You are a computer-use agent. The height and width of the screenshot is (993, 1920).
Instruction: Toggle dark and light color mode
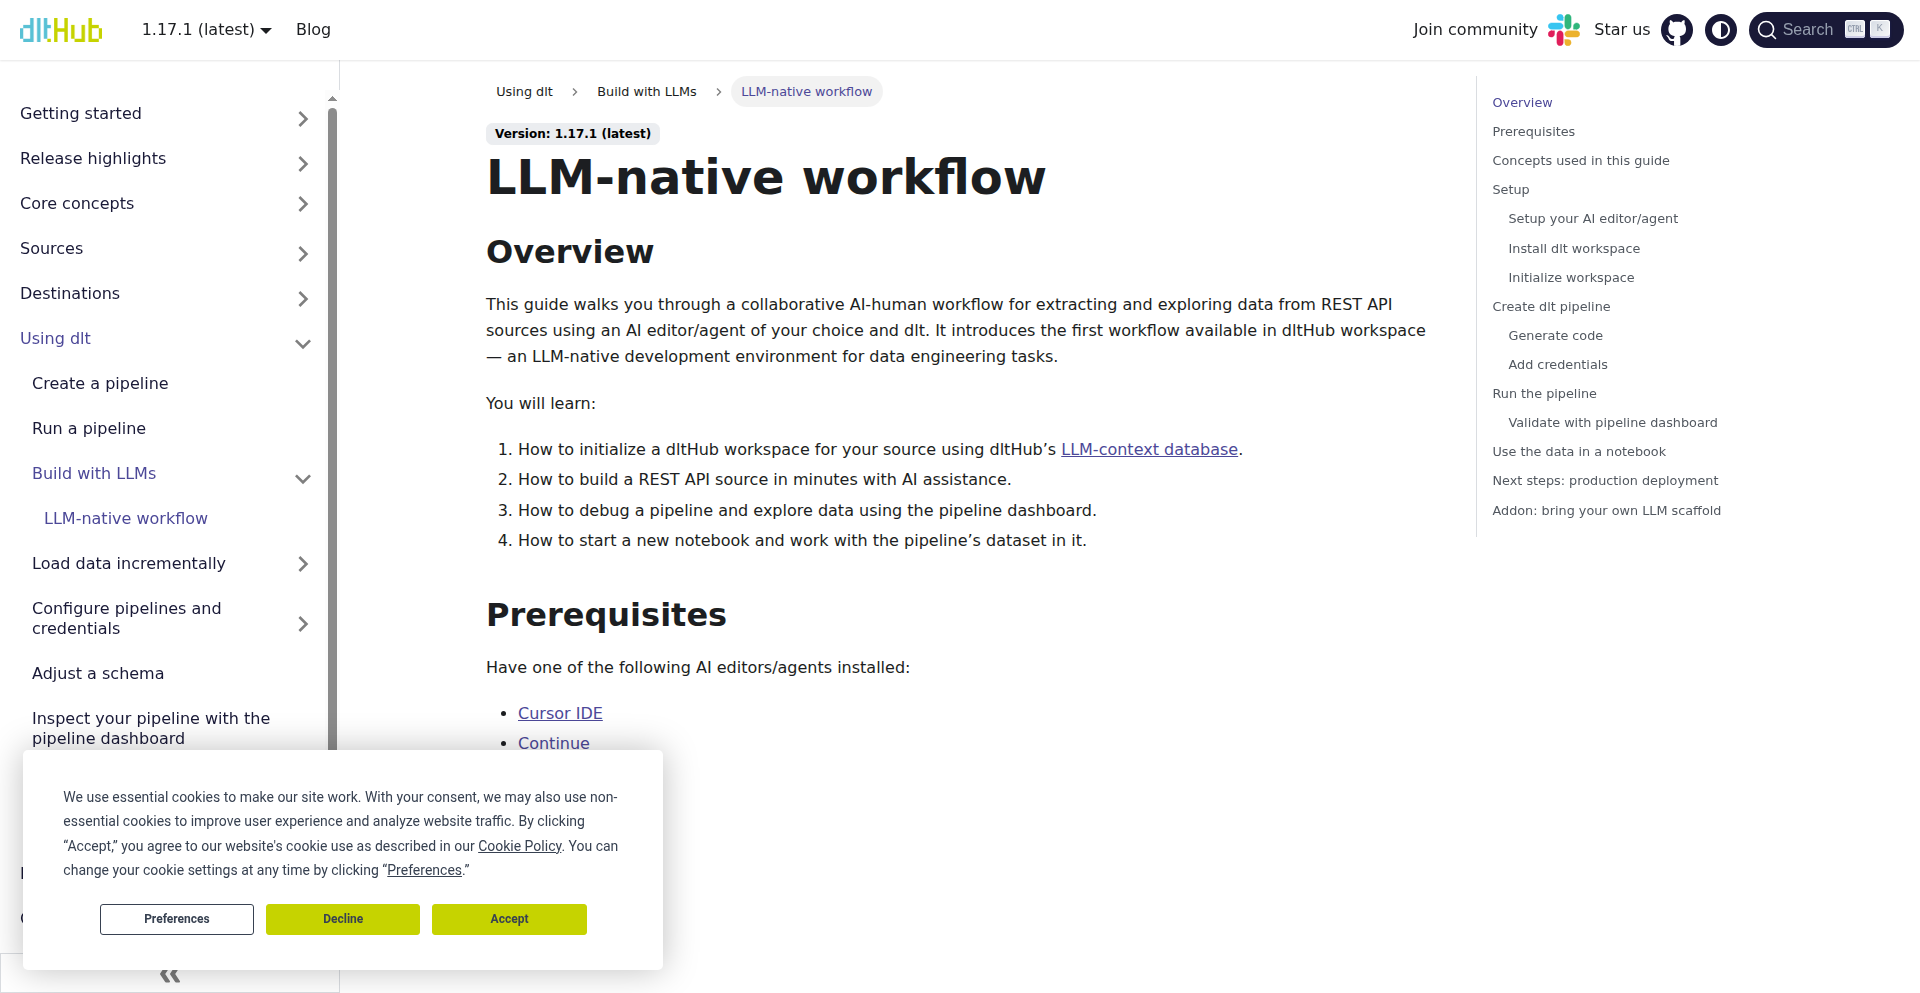point(1721,30)
